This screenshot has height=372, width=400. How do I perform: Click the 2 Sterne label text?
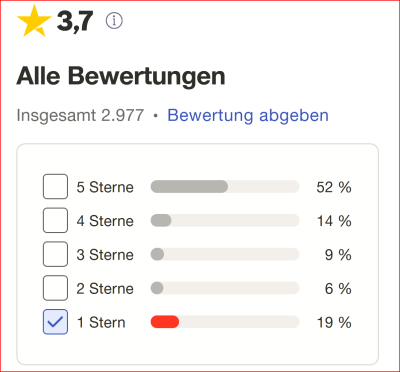[105, 289]
